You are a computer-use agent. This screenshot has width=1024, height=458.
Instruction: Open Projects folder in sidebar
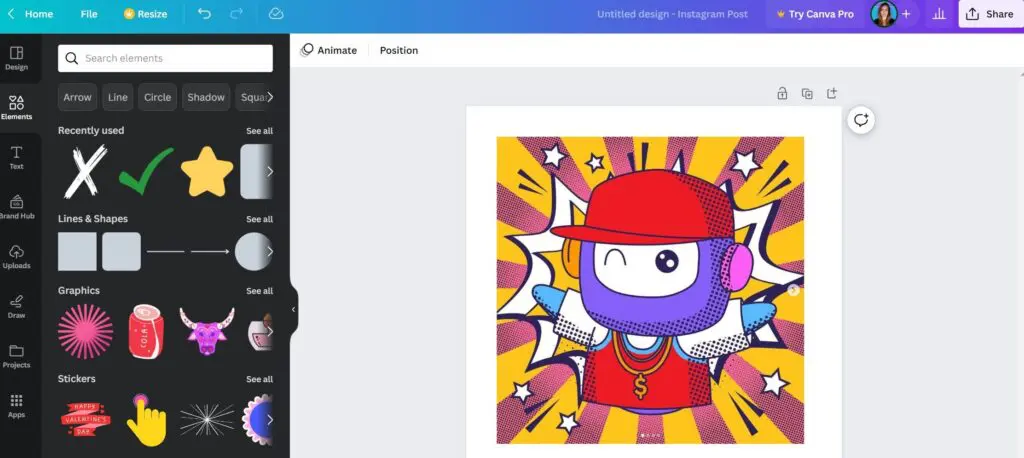(x=16, y=356)
